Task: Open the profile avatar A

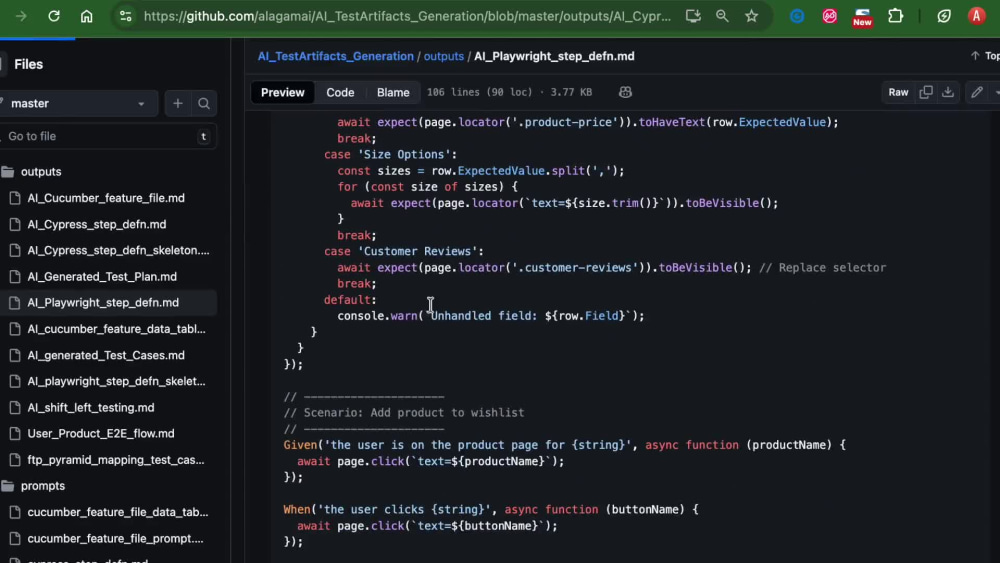Action: pyautogui.click(x=976, y=16)
